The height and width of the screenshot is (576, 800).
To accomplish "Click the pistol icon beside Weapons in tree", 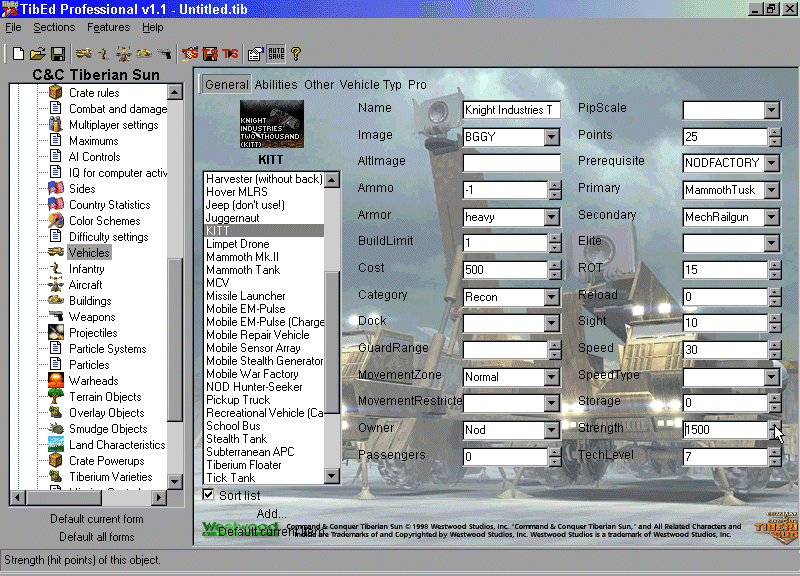I will [x=56, y=316].
